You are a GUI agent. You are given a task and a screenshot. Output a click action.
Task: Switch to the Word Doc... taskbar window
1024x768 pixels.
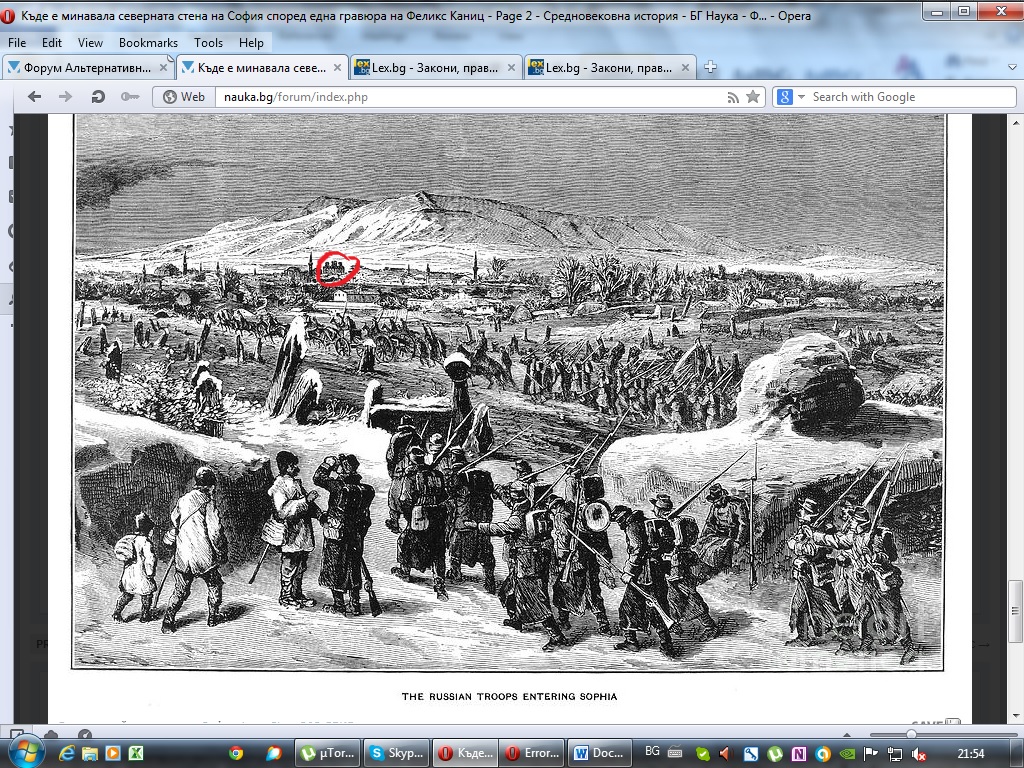coord(600,753)
